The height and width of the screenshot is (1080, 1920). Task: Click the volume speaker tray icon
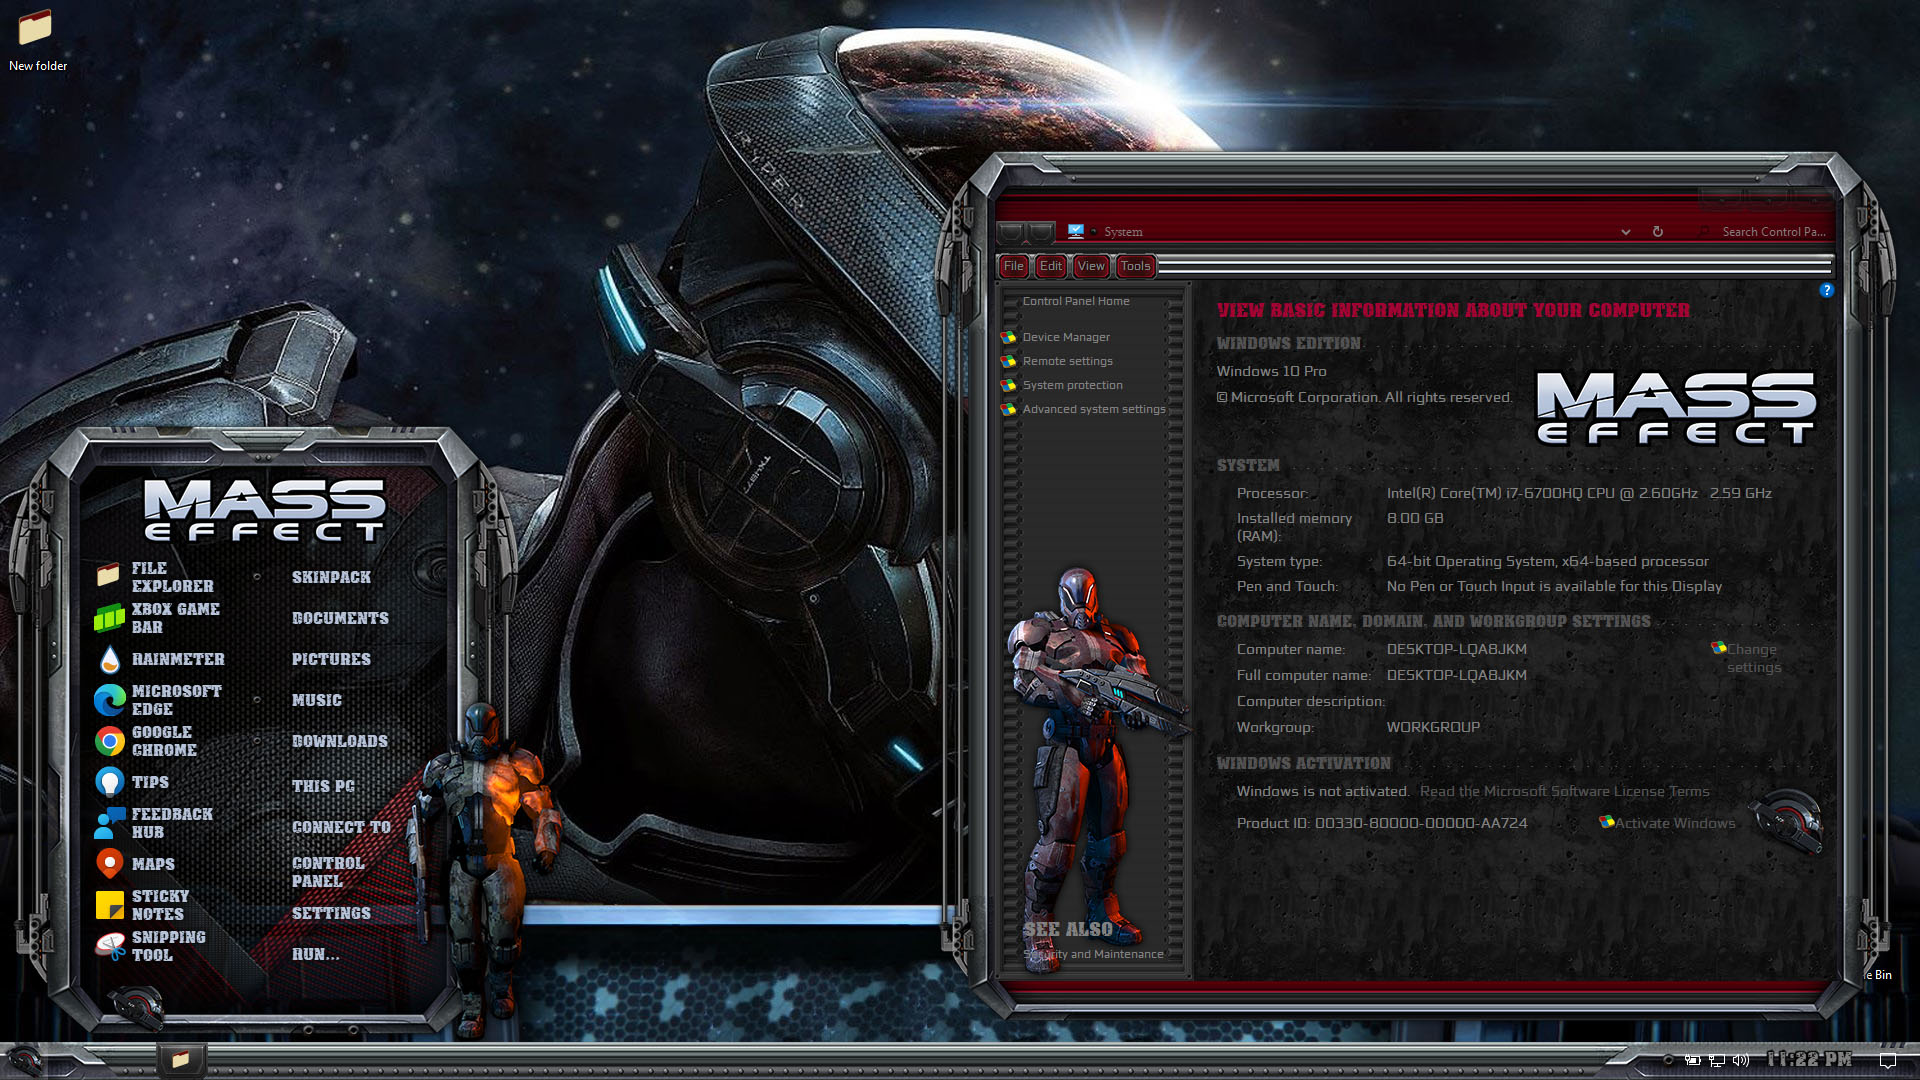[x=1741, y=1060]
